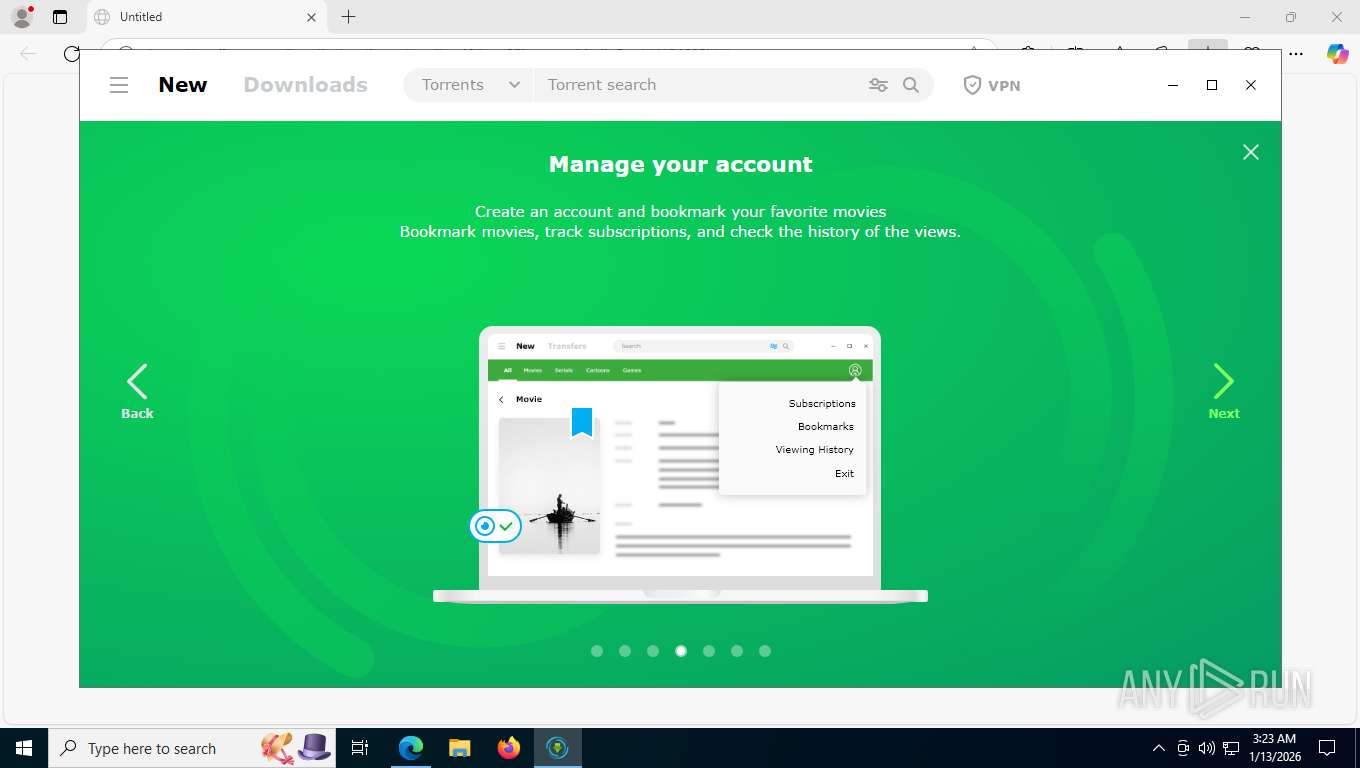Click the taskbar search box
Screen dimensions: 1360x768
194,748
